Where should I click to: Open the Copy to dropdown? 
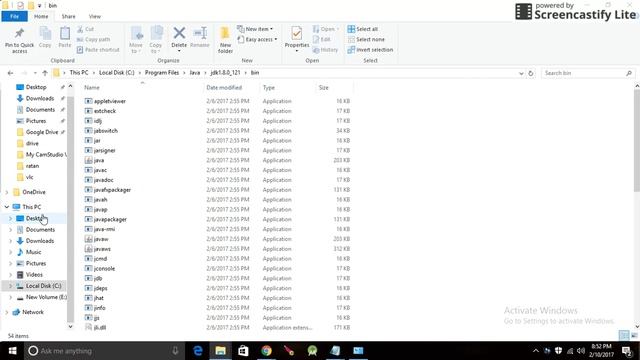(x=156, y=40)
